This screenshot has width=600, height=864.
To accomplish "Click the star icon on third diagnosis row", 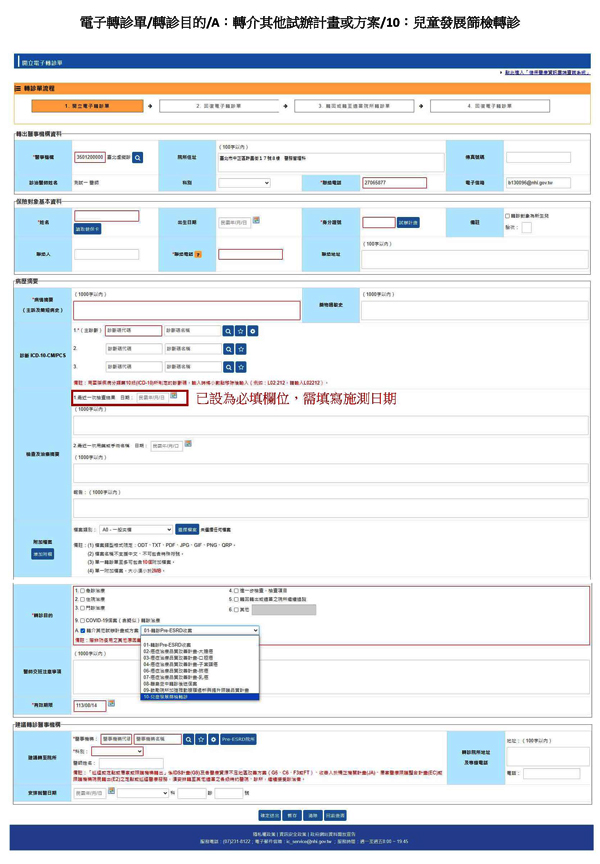I will coord(241,367).
